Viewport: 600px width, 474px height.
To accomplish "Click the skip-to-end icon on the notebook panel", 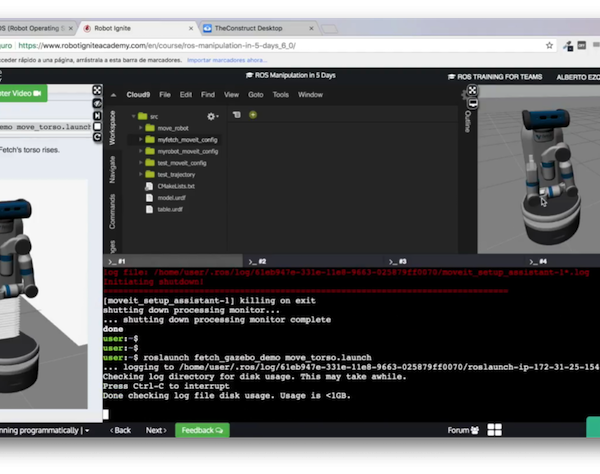I will coord(97,115).
